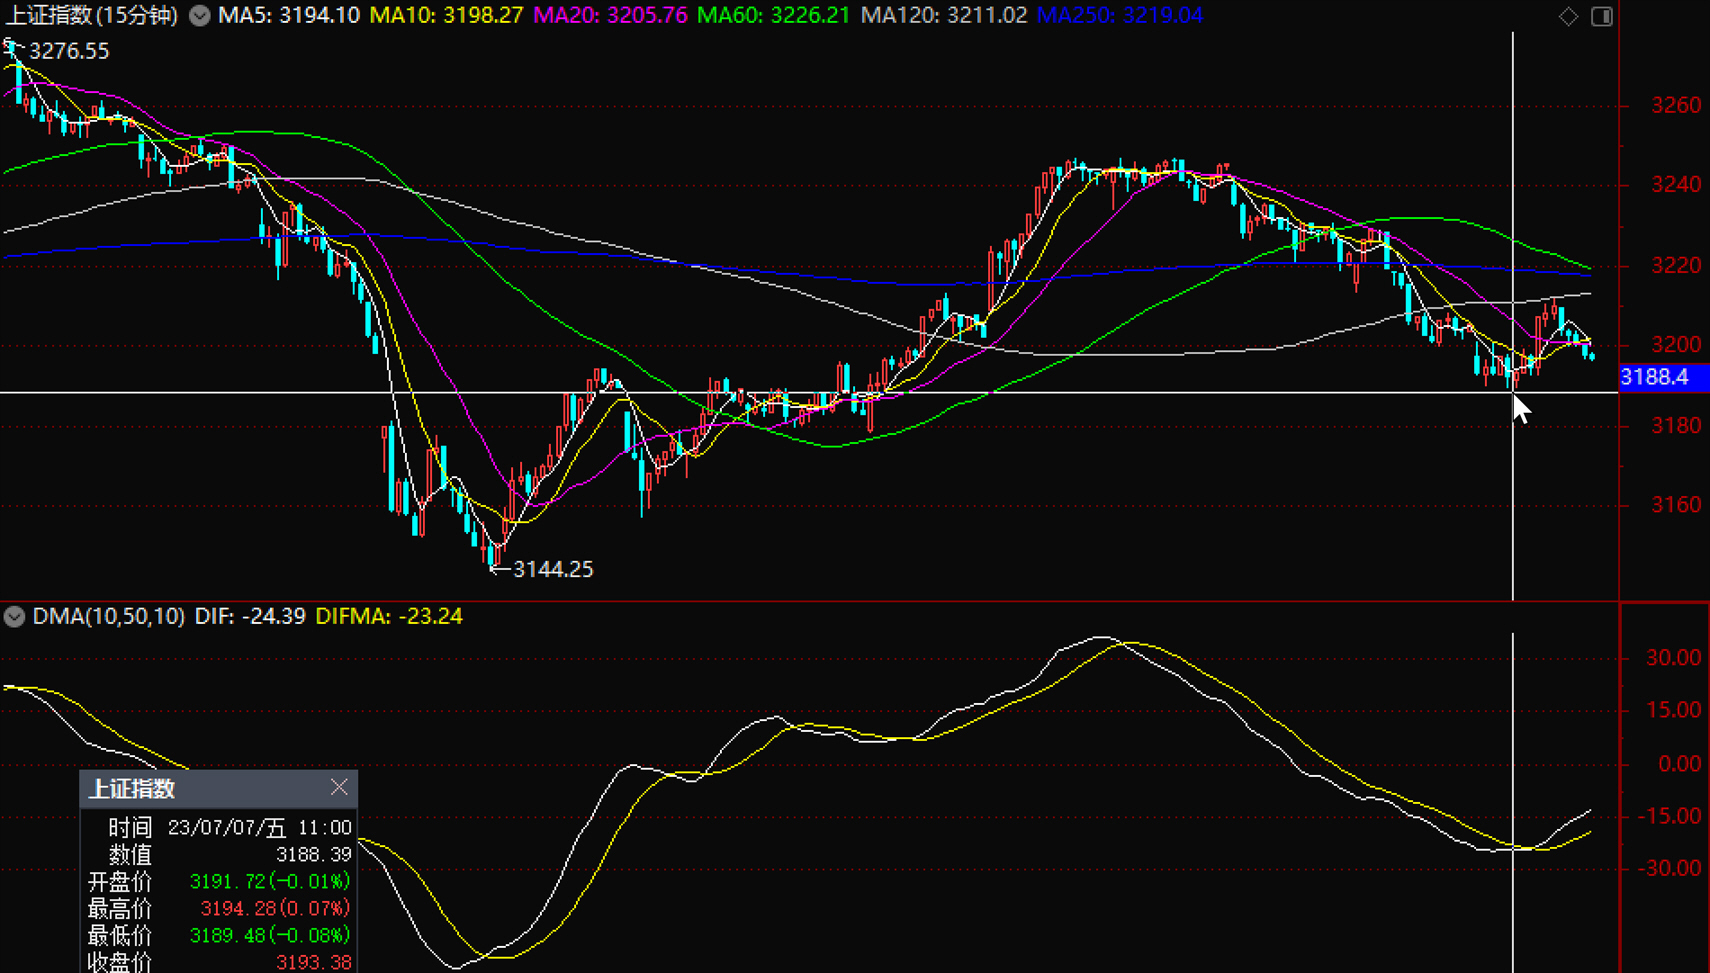The height and width of the screenshot is (973, 1710).
Task: Select the MA20 moving average label
Action: [x=610, y=16]
